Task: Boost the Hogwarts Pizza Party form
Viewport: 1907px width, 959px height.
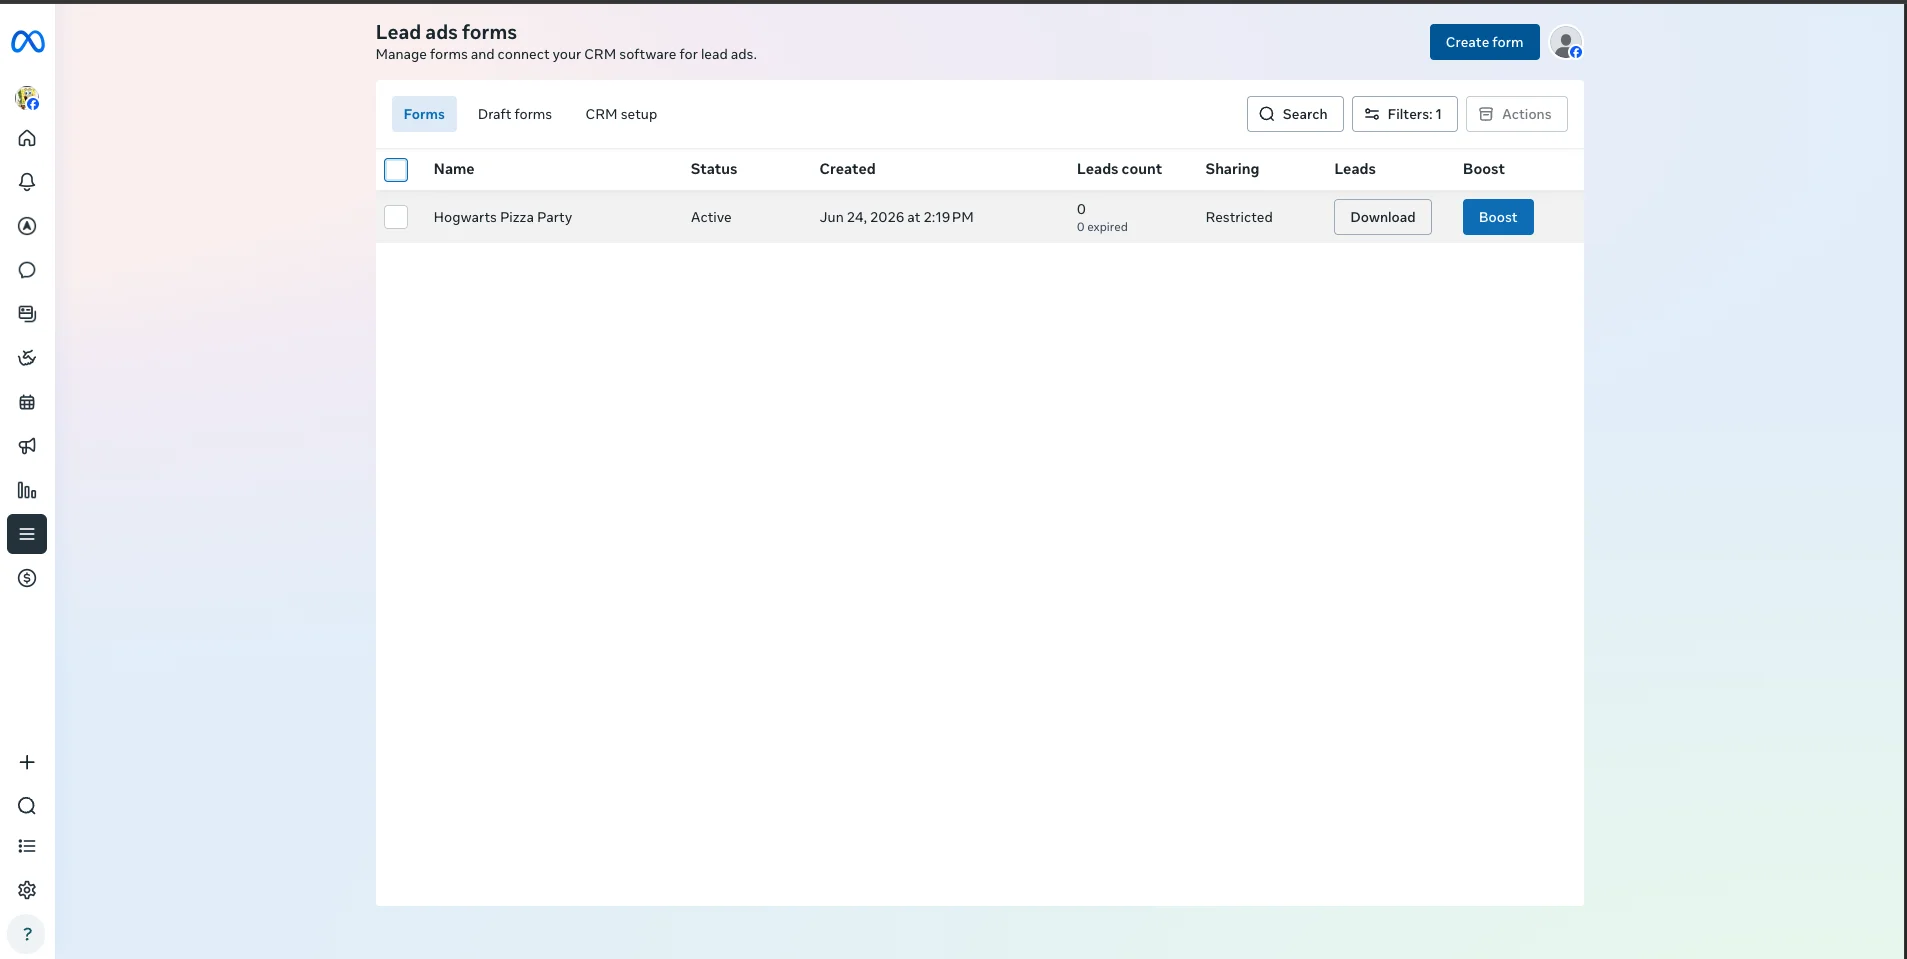Action: tap(1498, 217)
